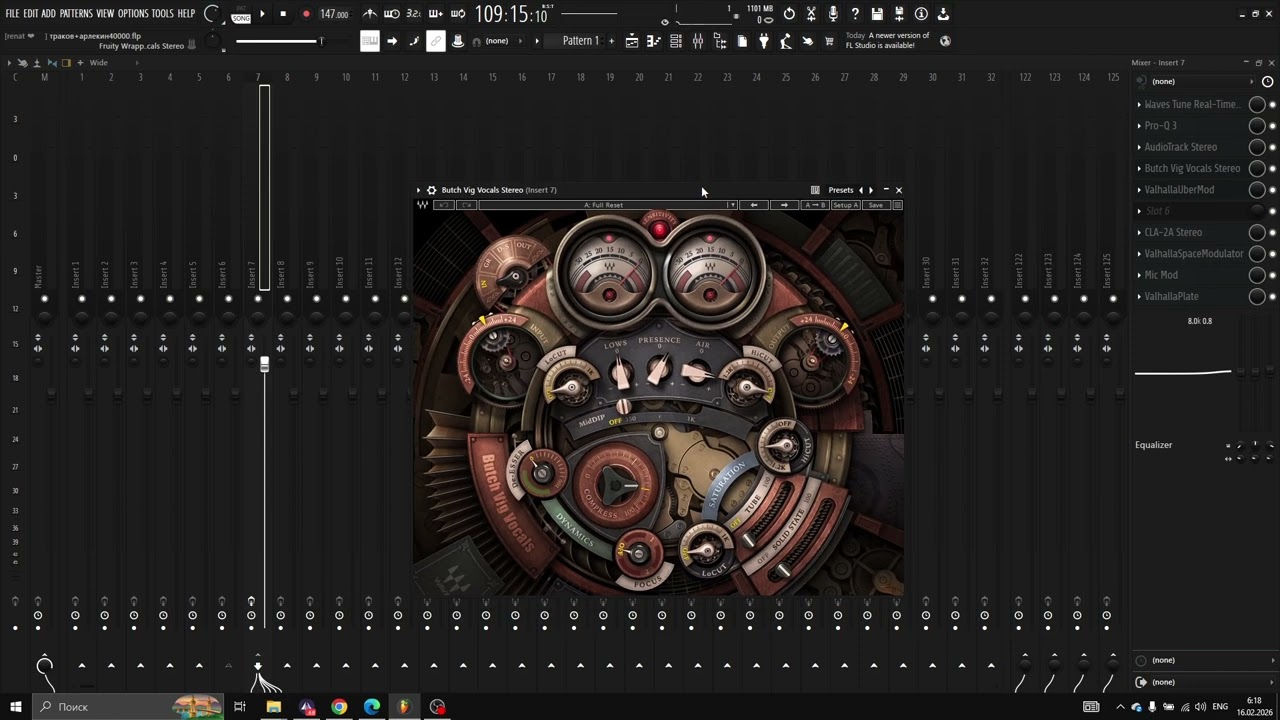Click the Waves undo button
This screenshot has width=1280, height=720.
click(x=442, y=205)
